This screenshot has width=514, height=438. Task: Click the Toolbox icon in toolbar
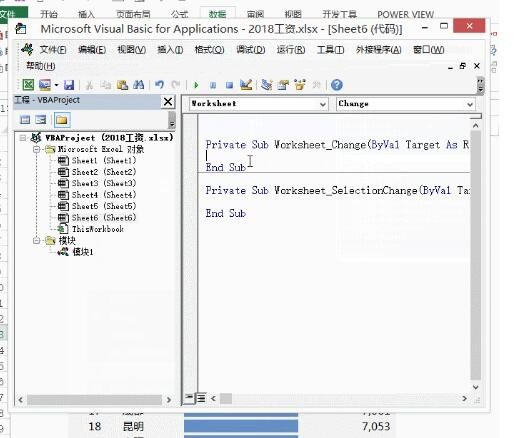point(316,85)
